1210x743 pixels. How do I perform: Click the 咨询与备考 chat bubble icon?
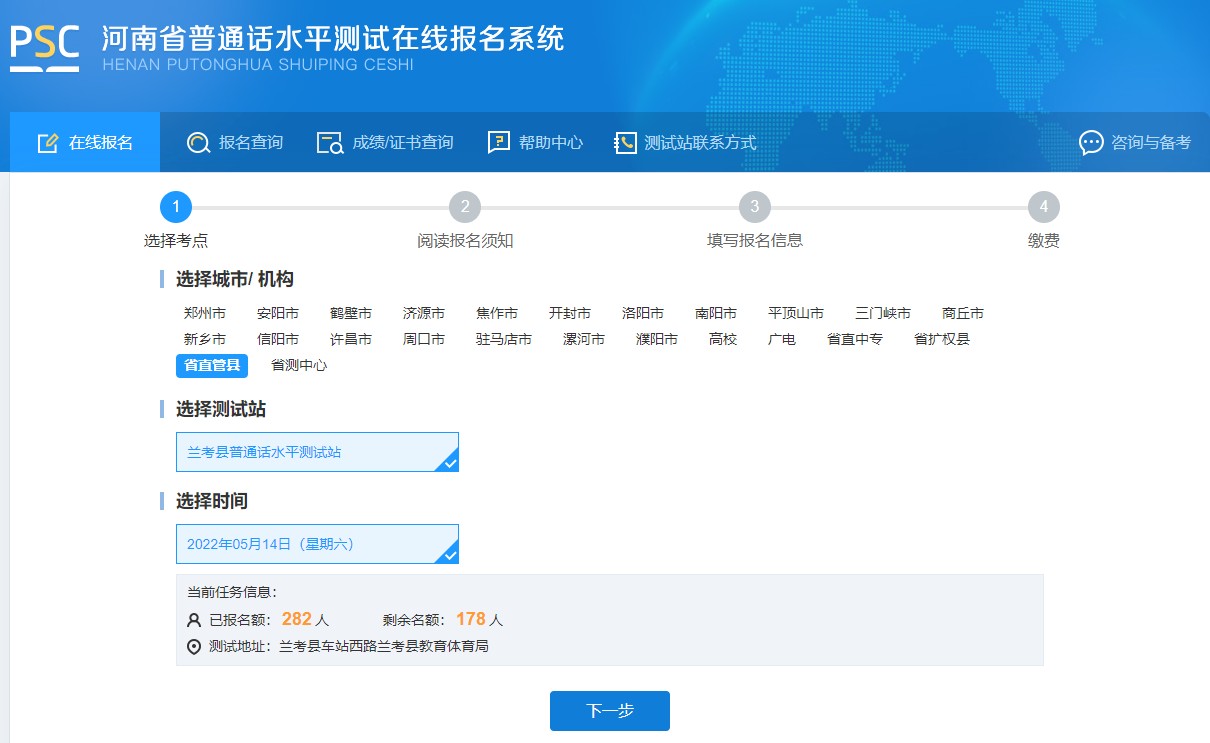point(1091,143)
